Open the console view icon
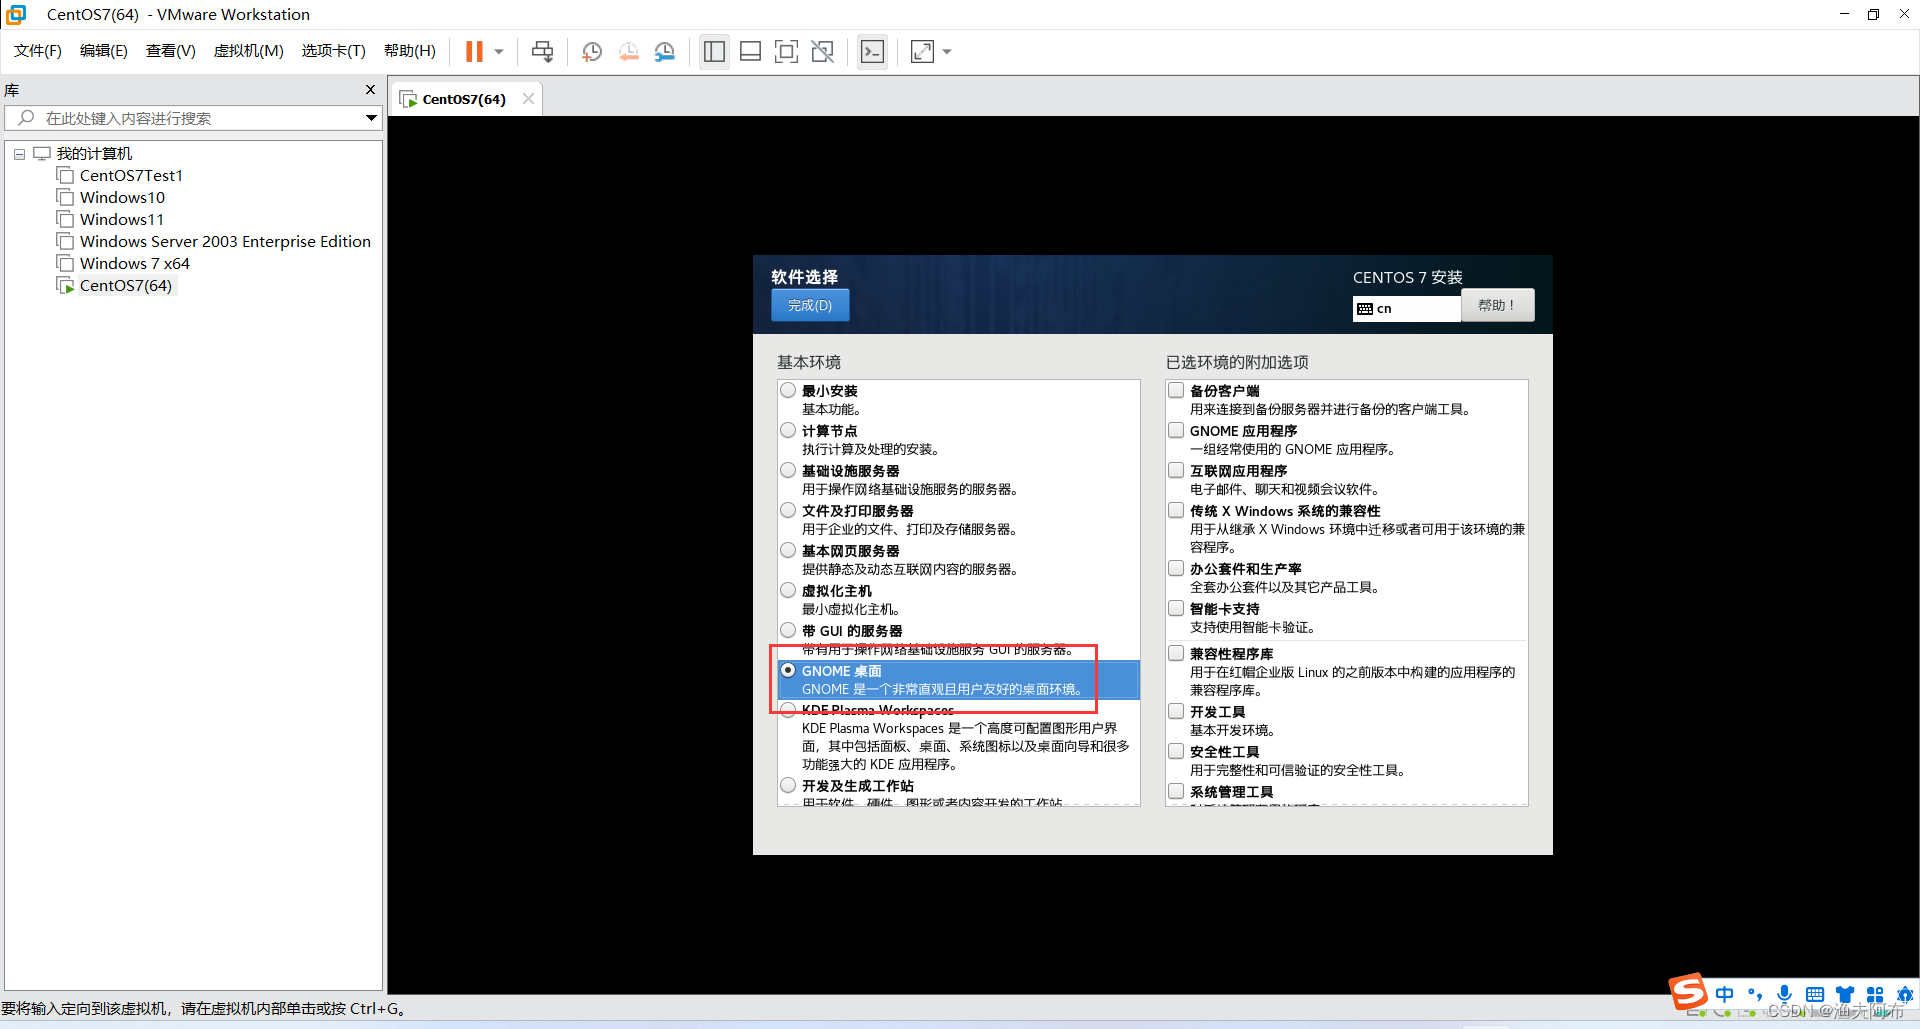The width and height of the screenshot is (1920, 1029). (x=872, y=51)
